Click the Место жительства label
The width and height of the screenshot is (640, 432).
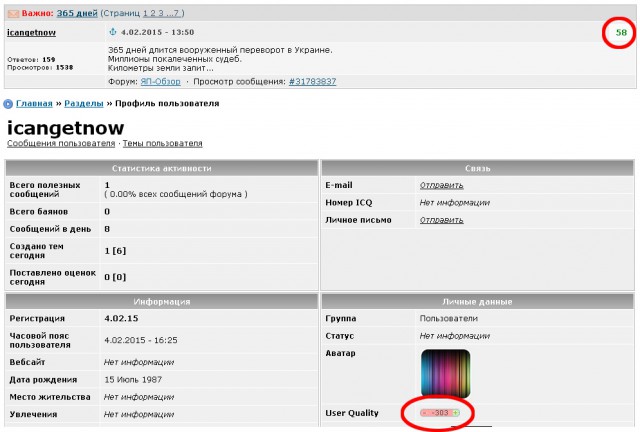[x=50, y=397]
